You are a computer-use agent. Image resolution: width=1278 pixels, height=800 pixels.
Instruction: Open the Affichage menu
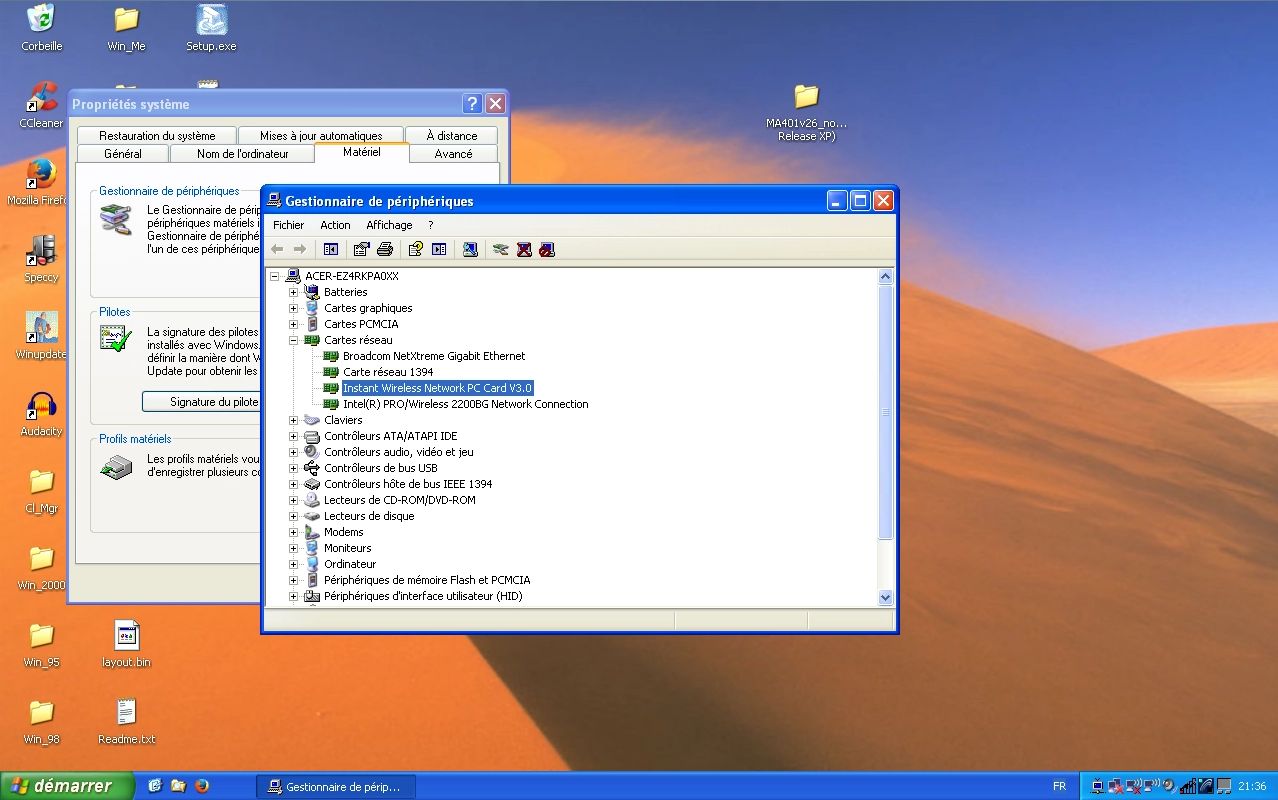(389, 225)
